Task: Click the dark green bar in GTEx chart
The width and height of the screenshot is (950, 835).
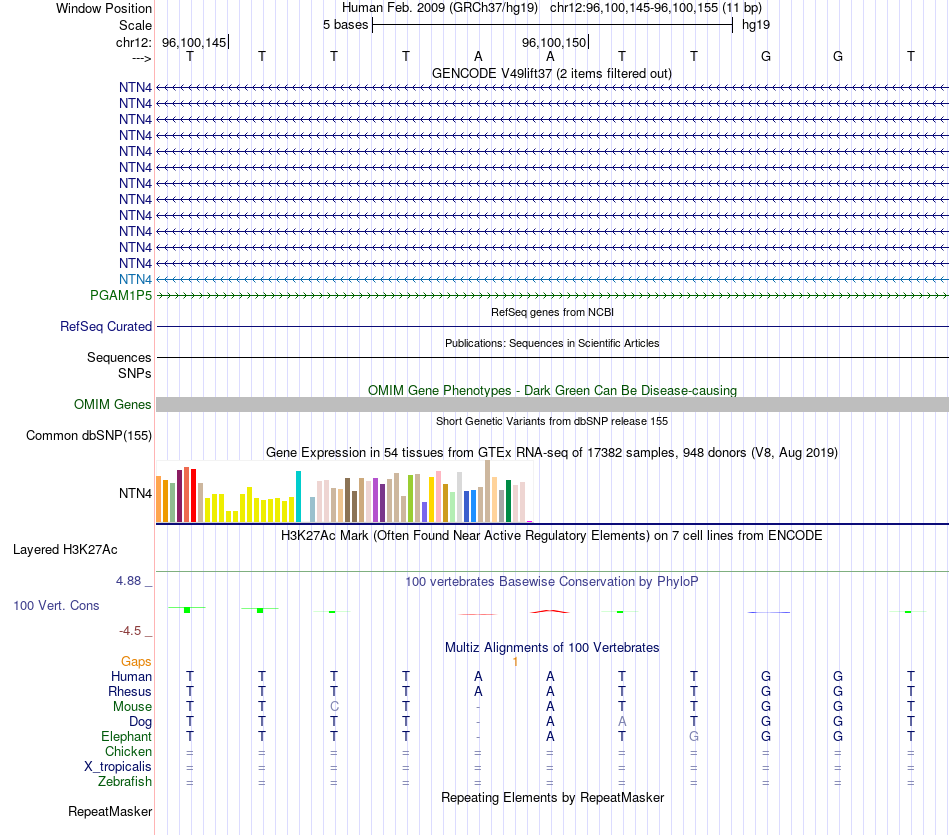Action: click(x=508, y=501)
